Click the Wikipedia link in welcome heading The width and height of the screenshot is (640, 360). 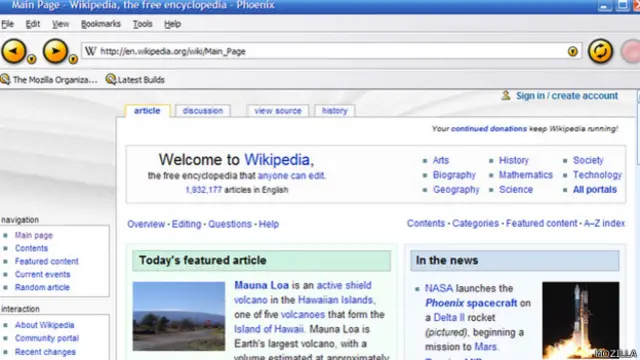[277, 160]
